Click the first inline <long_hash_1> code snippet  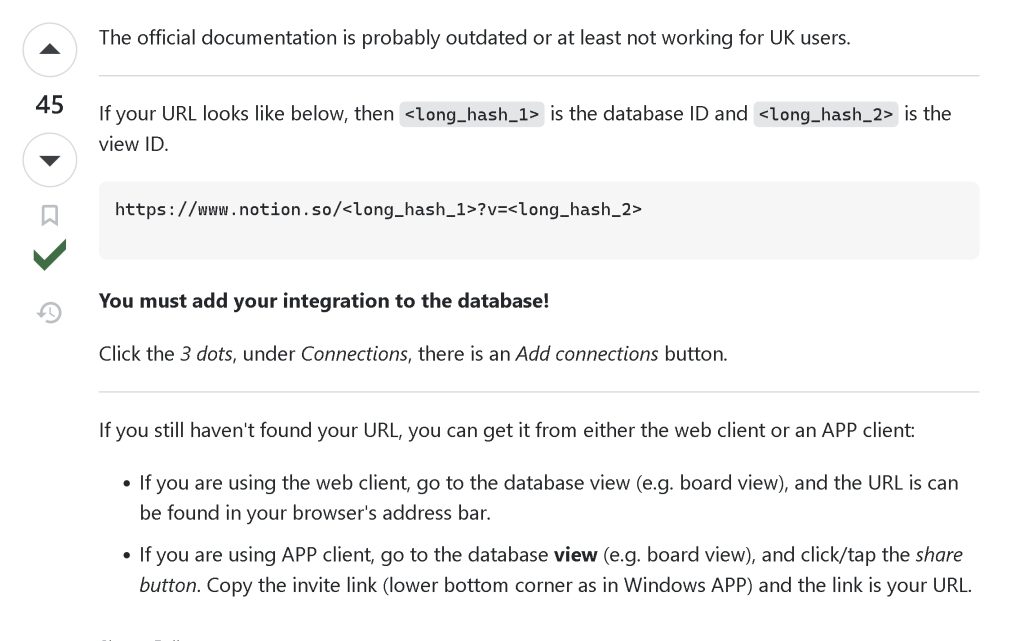[472, 114]
